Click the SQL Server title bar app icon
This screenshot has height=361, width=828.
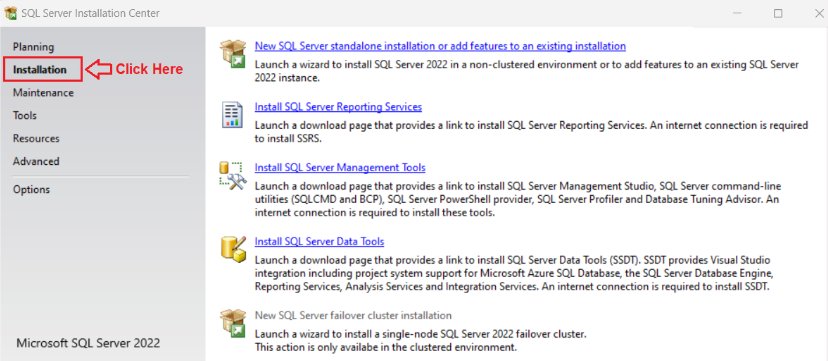tap(10, 13)
